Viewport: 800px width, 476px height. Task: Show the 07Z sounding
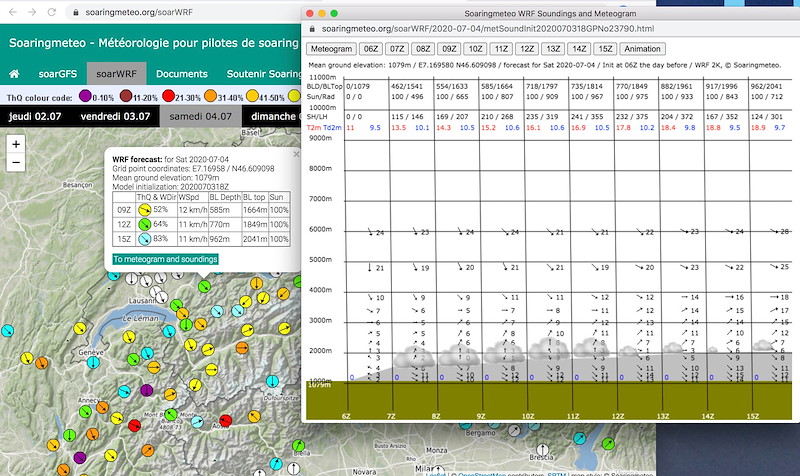pos(397,49)
